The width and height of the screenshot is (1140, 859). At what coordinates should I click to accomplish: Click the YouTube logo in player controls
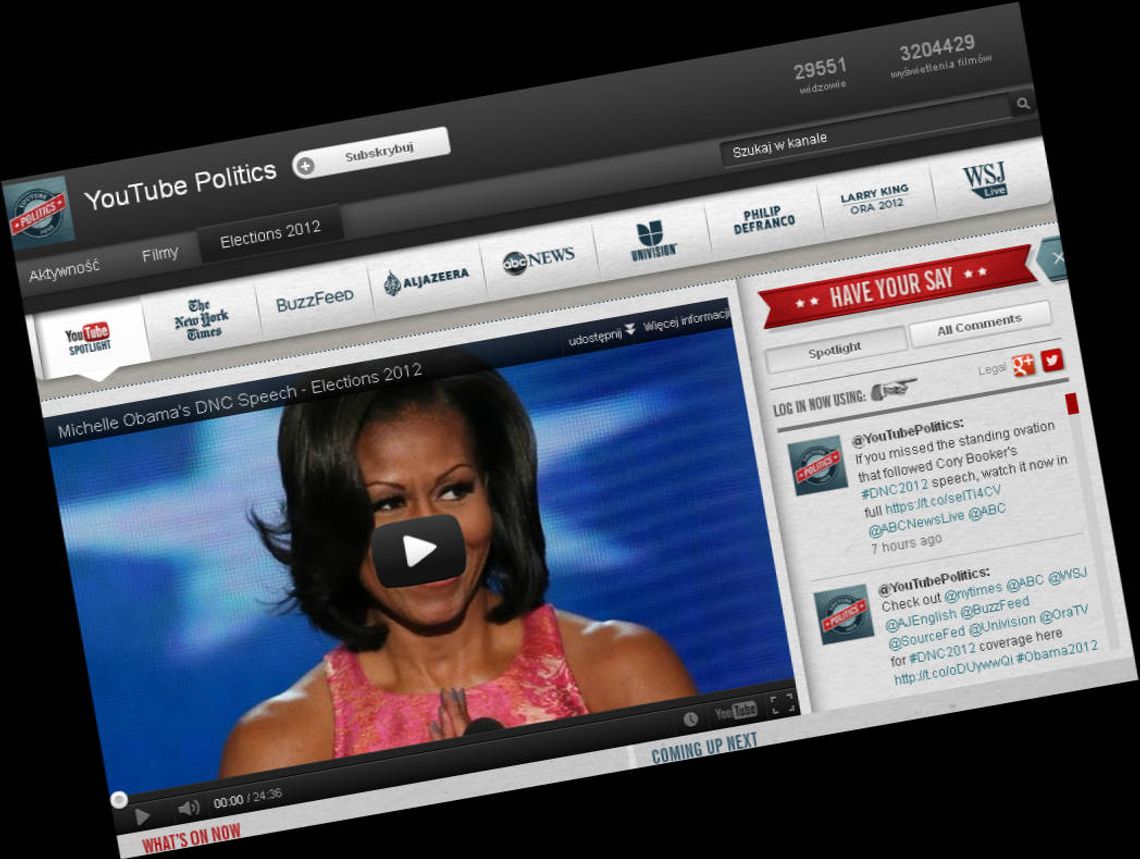coord(735,710)
